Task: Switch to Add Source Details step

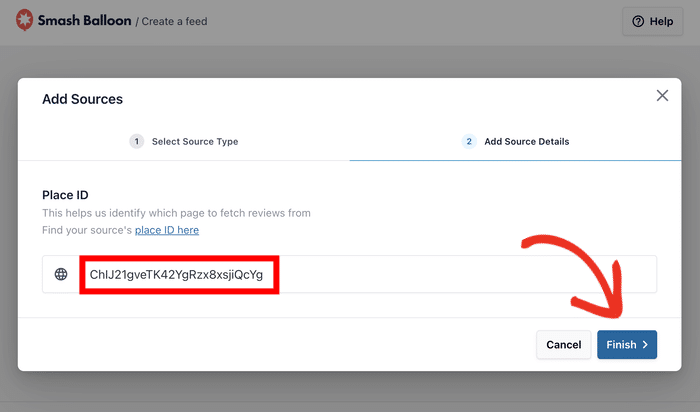Action: [x=526, y=142]
